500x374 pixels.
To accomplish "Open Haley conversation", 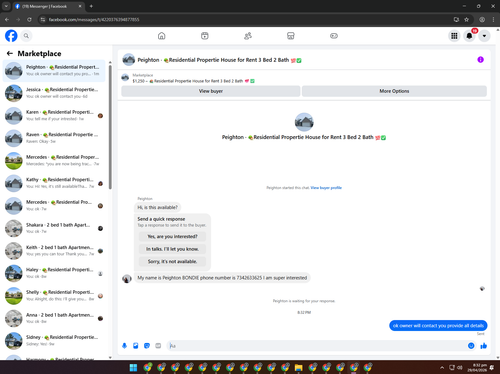I will click(54, 273).
